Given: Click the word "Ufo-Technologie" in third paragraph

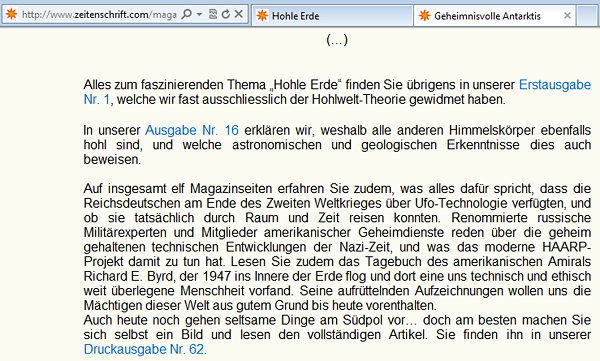Looking at the screenshot, I should tap(461, 203).
